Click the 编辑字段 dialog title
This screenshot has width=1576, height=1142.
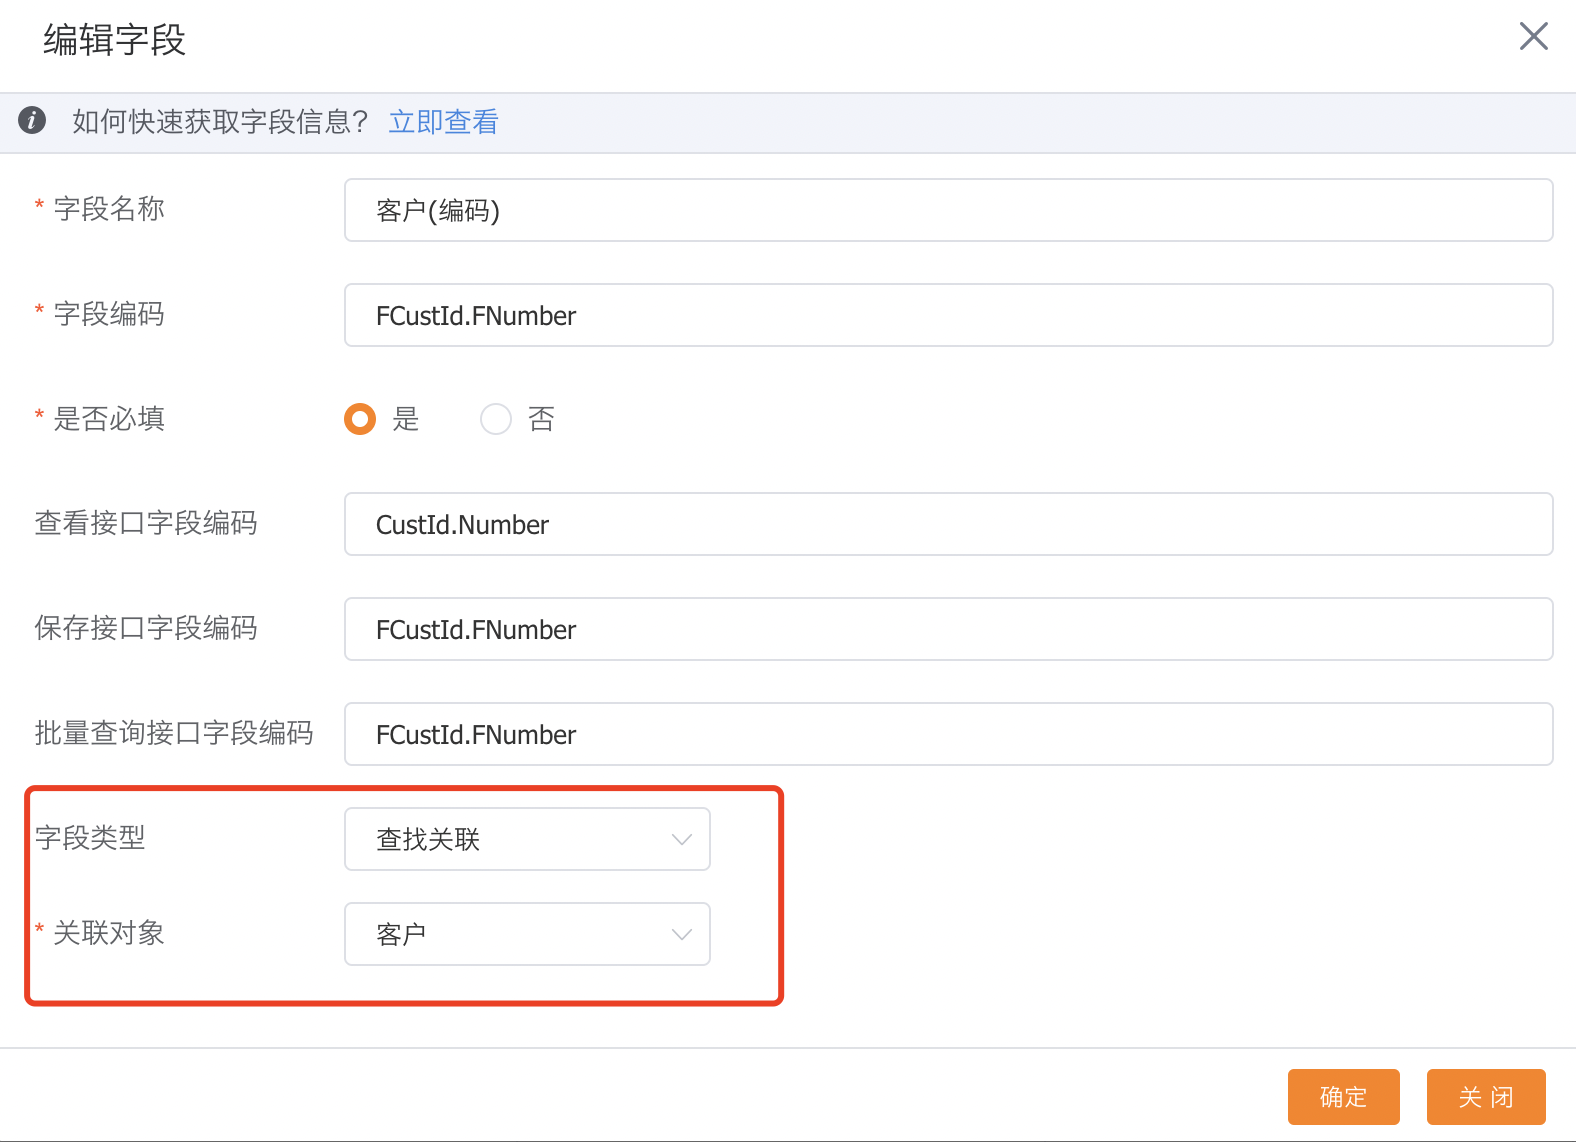(115, 40)
